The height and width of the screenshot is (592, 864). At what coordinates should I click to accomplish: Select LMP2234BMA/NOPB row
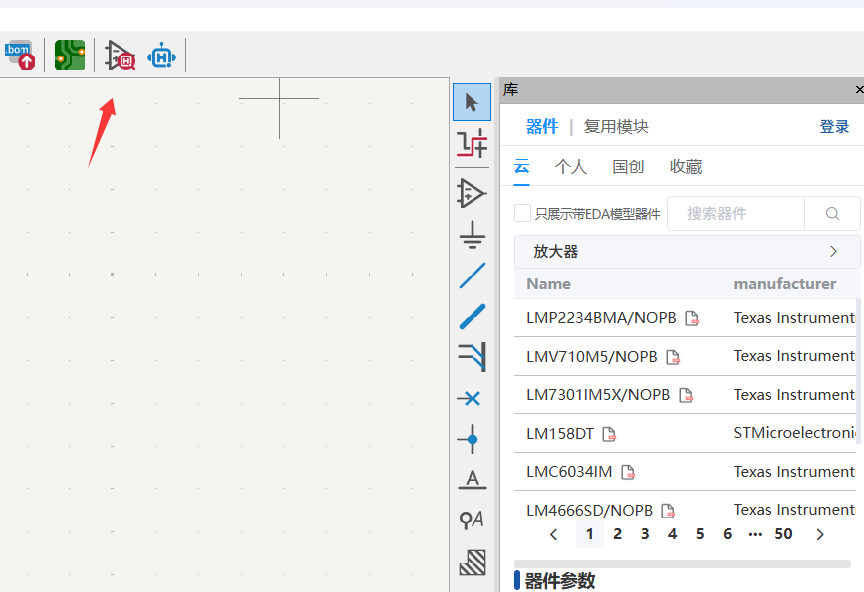(x=685, y=318)
